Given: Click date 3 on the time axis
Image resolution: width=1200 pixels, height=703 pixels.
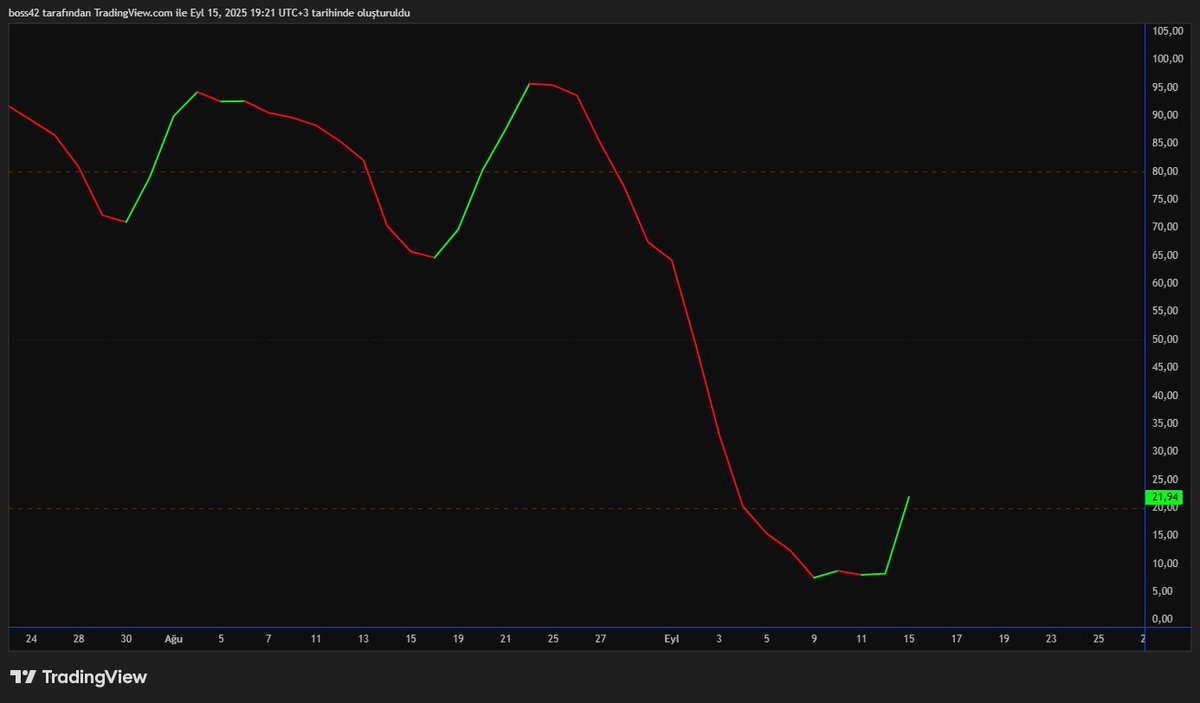Looking at the screenshot, I should [x=719, y=638].
